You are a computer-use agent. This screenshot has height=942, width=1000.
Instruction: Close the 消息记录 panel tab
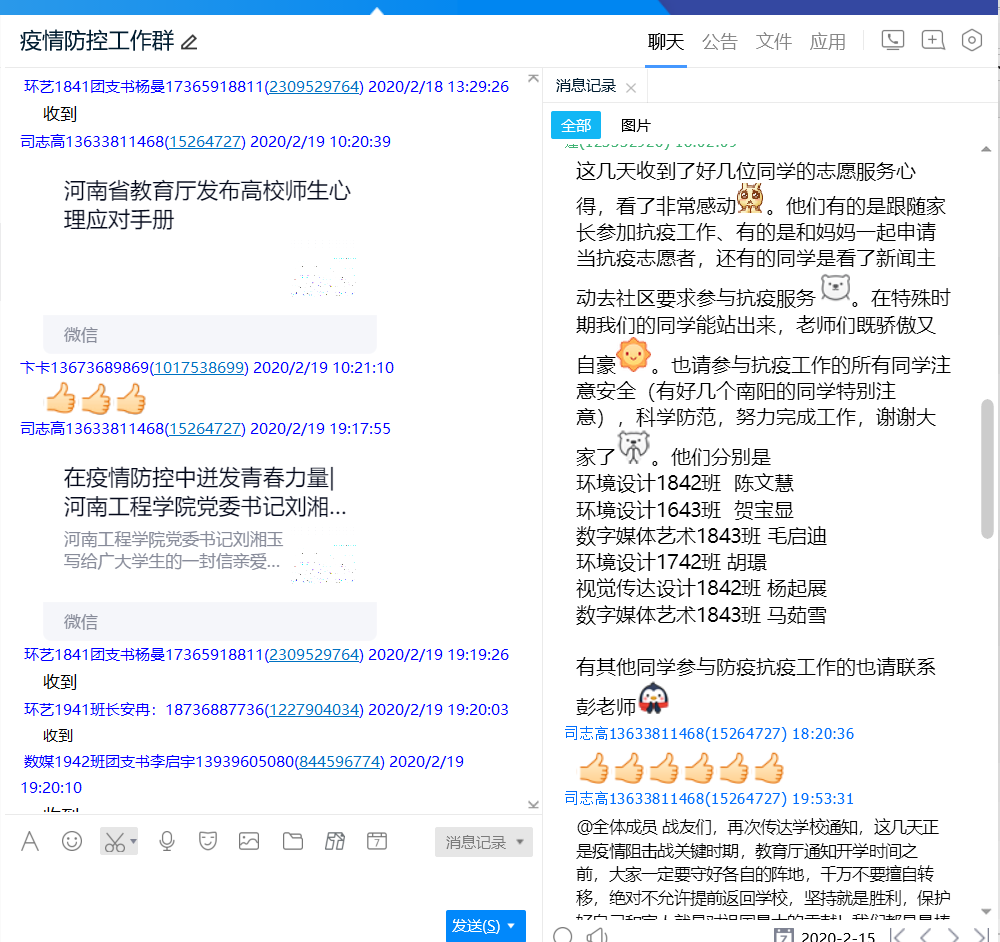click(x=631, y=88)
